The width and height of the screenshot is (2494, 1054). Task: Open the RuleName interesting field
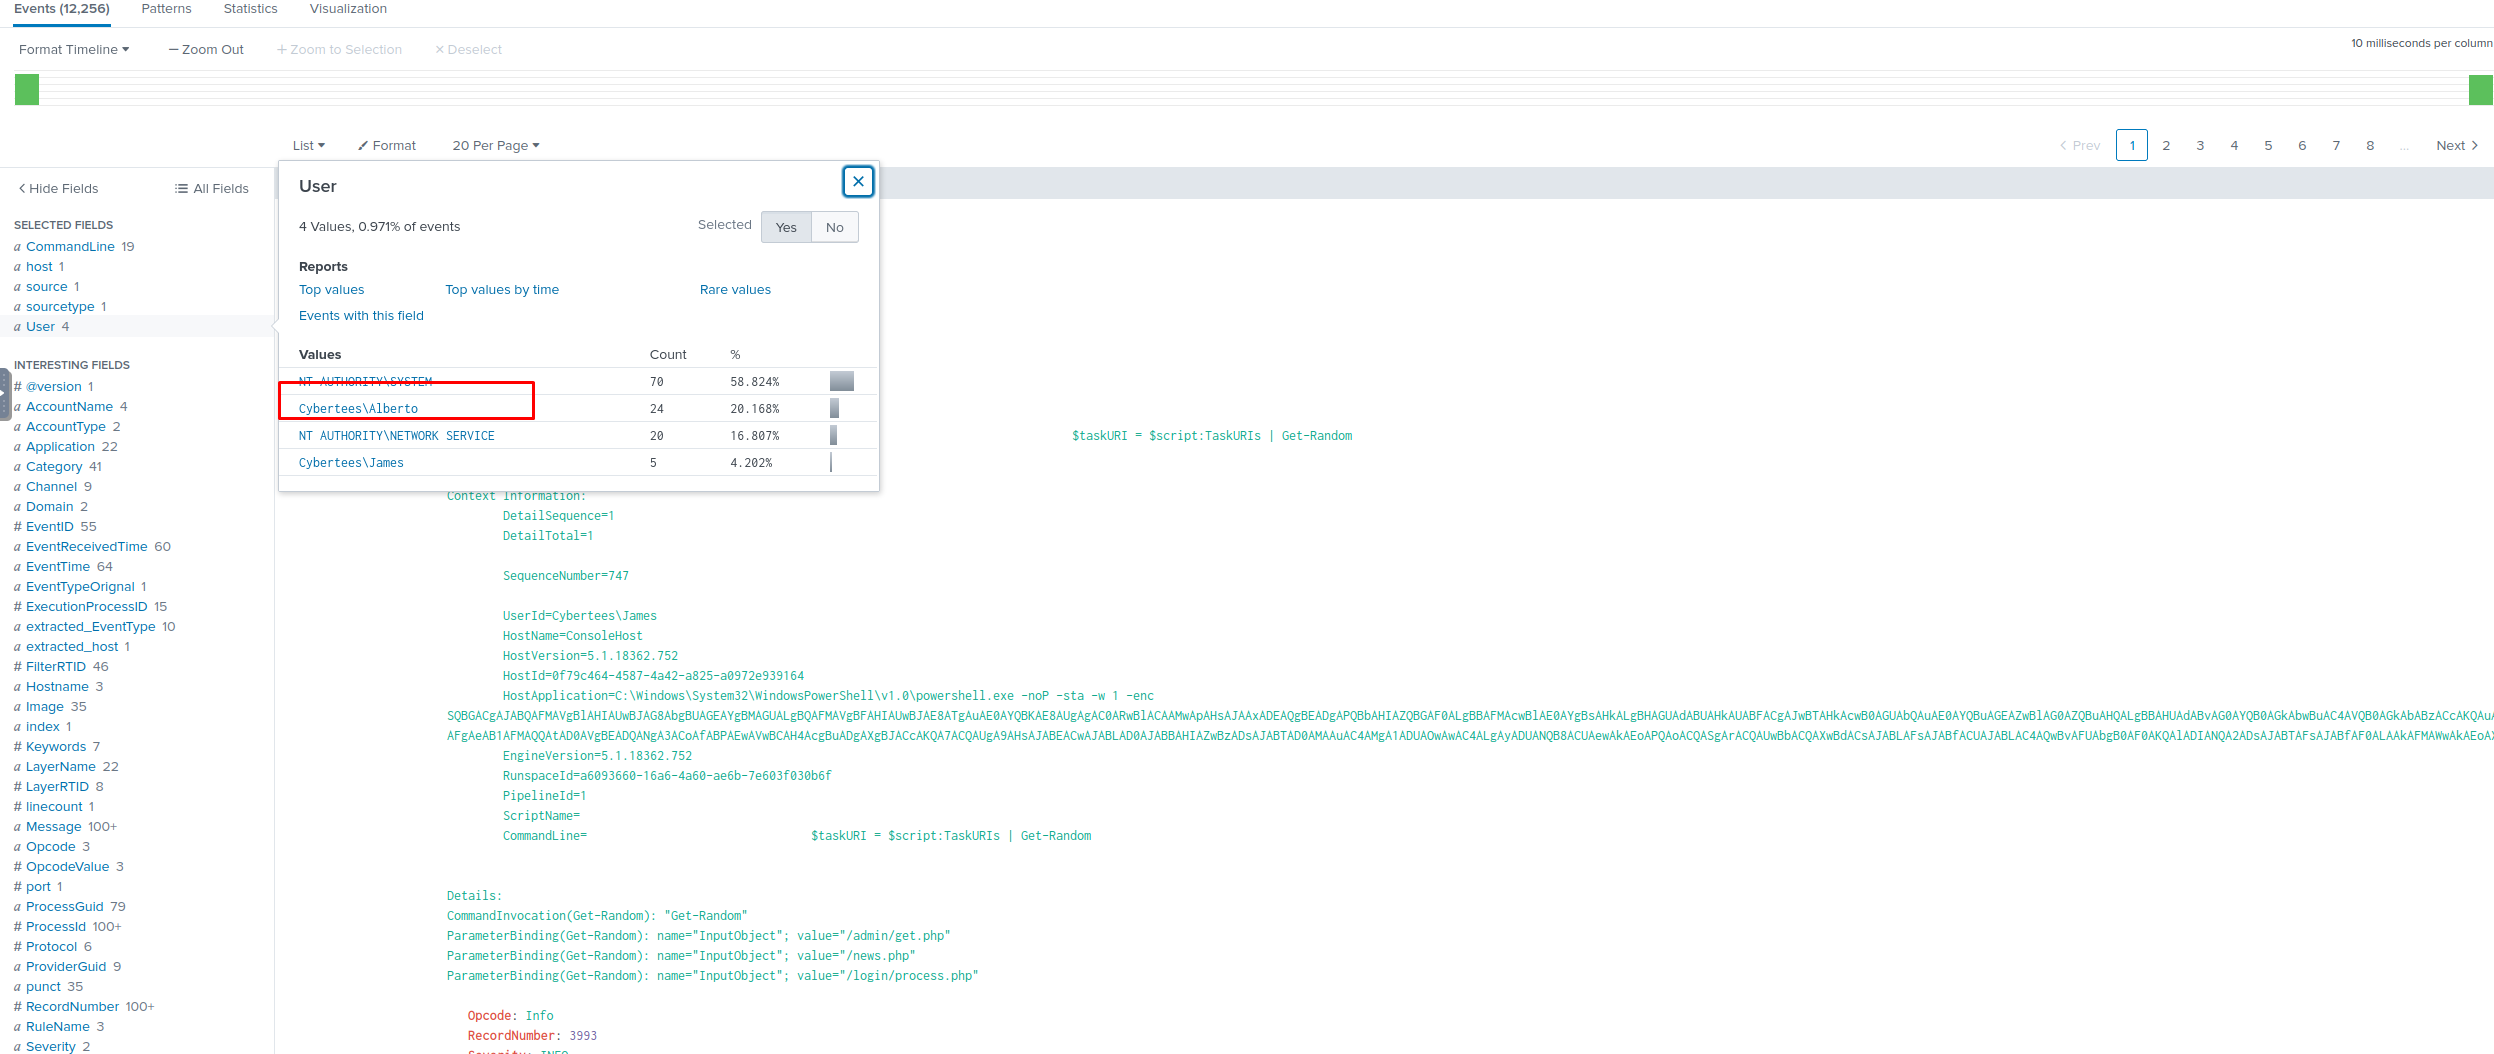(x=58, y=1027)
